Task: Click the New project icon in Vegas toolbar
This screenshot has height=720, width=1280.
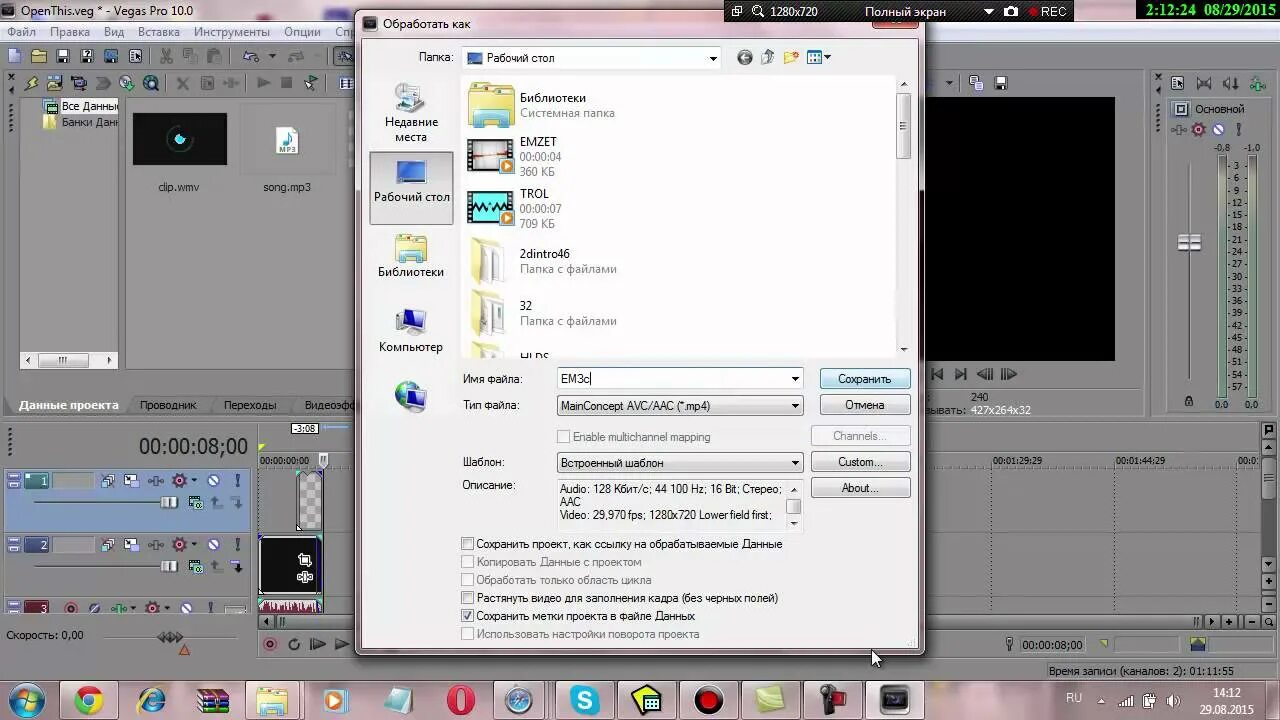Action: coord(15,56)
